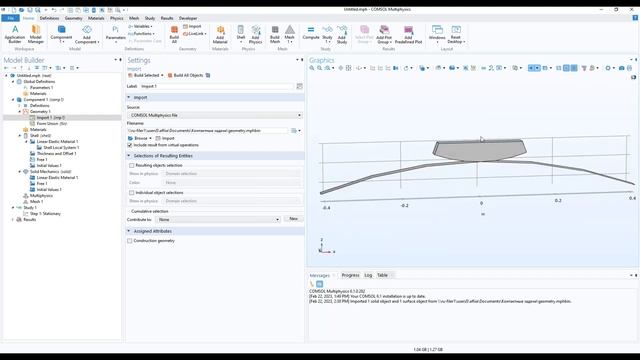Switch to the Physics ribbon tab
Screen dimensions: 640x360
click(116, 18)
